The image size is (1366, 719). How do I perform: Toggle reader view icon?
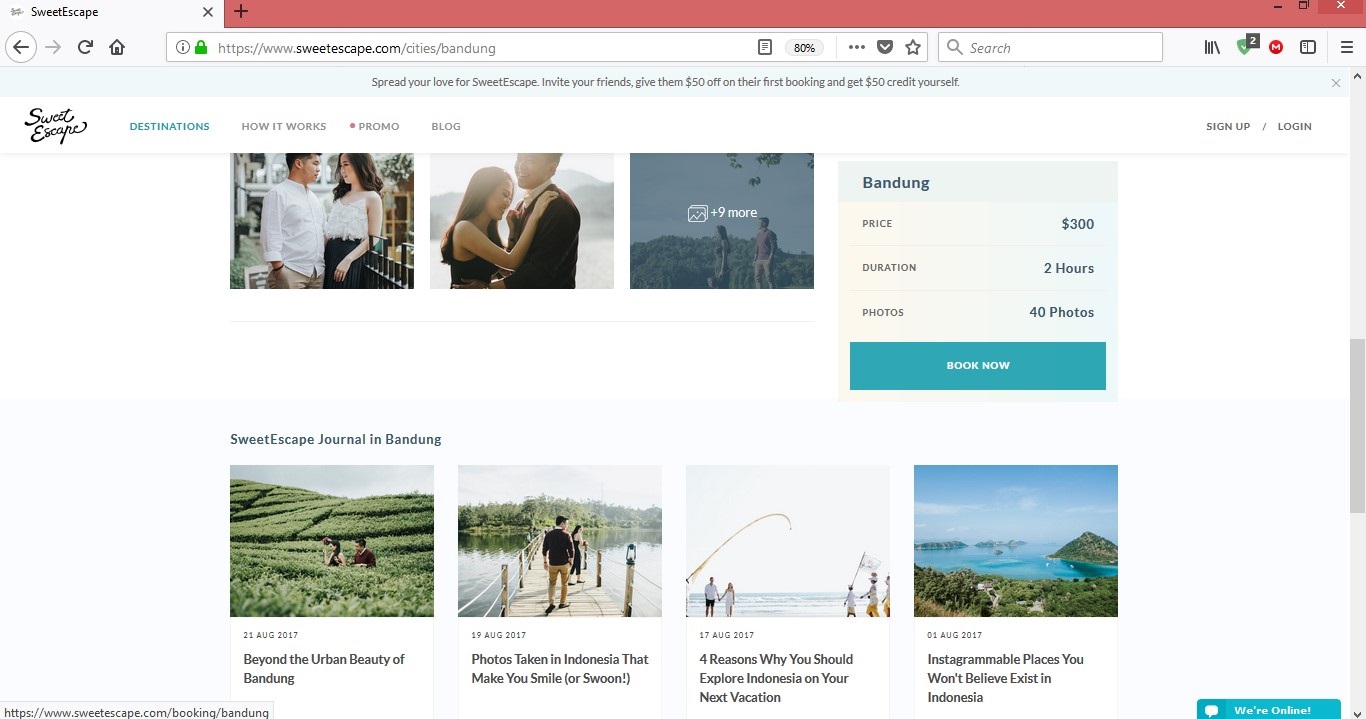(x=765, y=47)
